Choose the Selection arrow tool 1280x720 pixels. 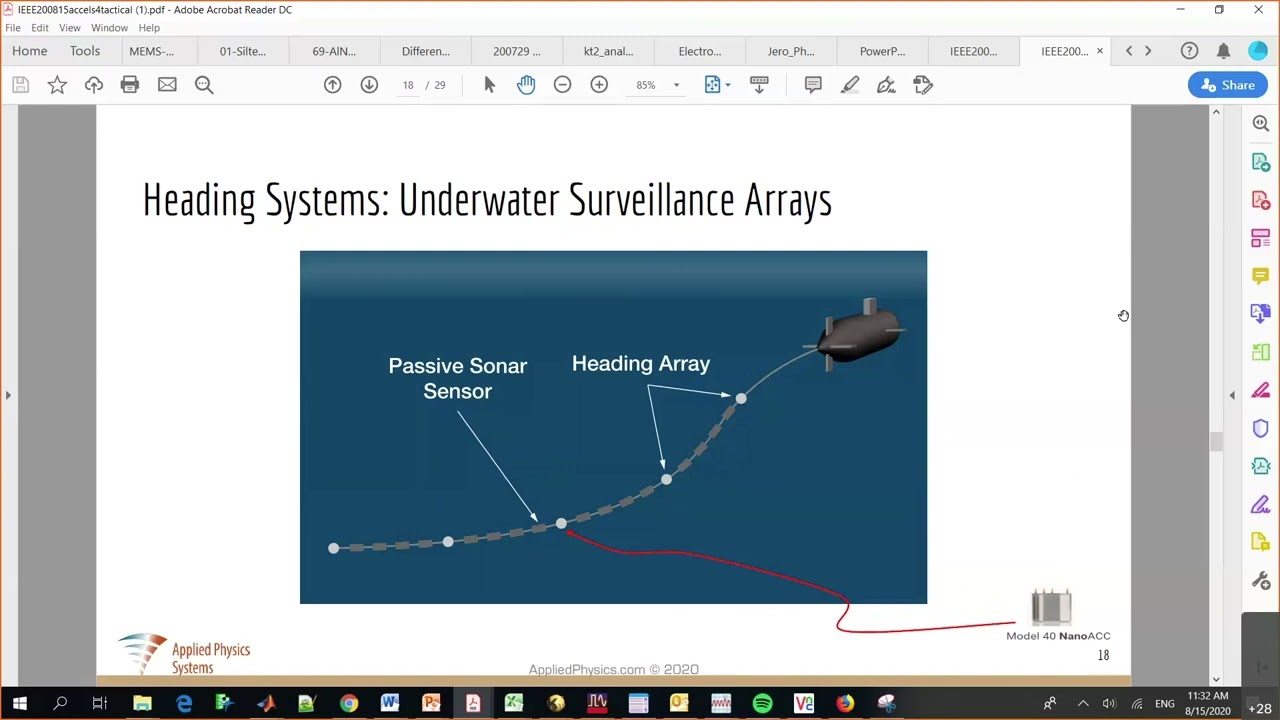pyautogui.click(x=489, y=85)
